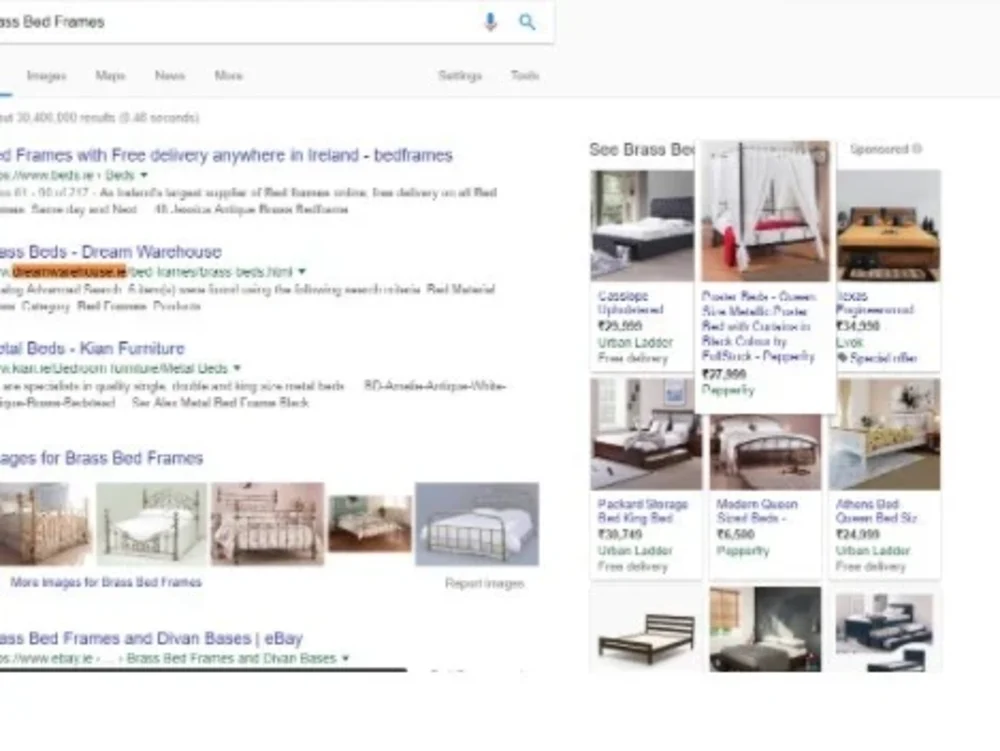Viewport: 1000px width, 751px height.
Task: Switch to the News tab
Action: coord(170,76)
